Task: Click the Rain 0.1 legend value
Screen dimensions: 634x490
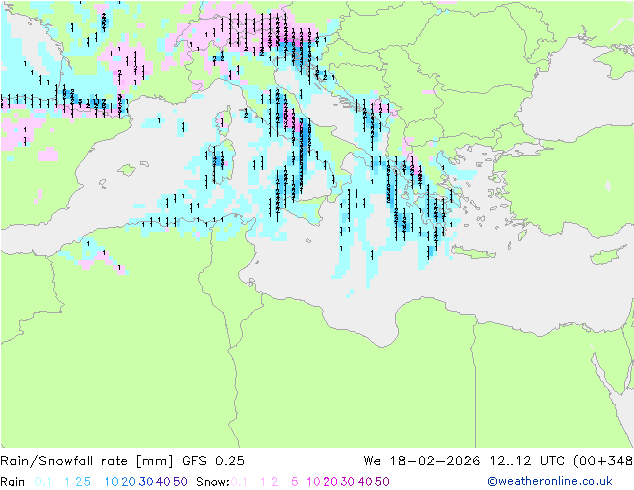Action: click(x=43, y=482)
